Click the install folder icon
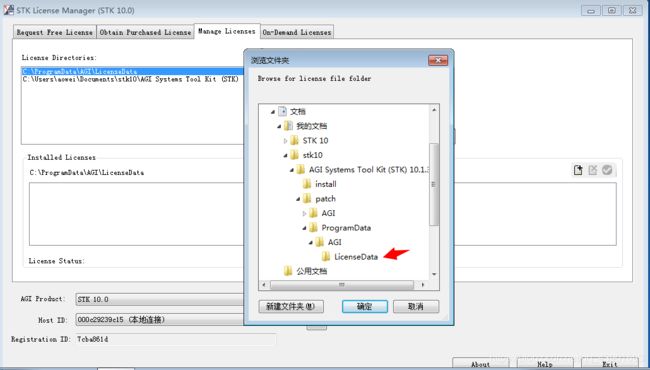 tap(307, 184)
